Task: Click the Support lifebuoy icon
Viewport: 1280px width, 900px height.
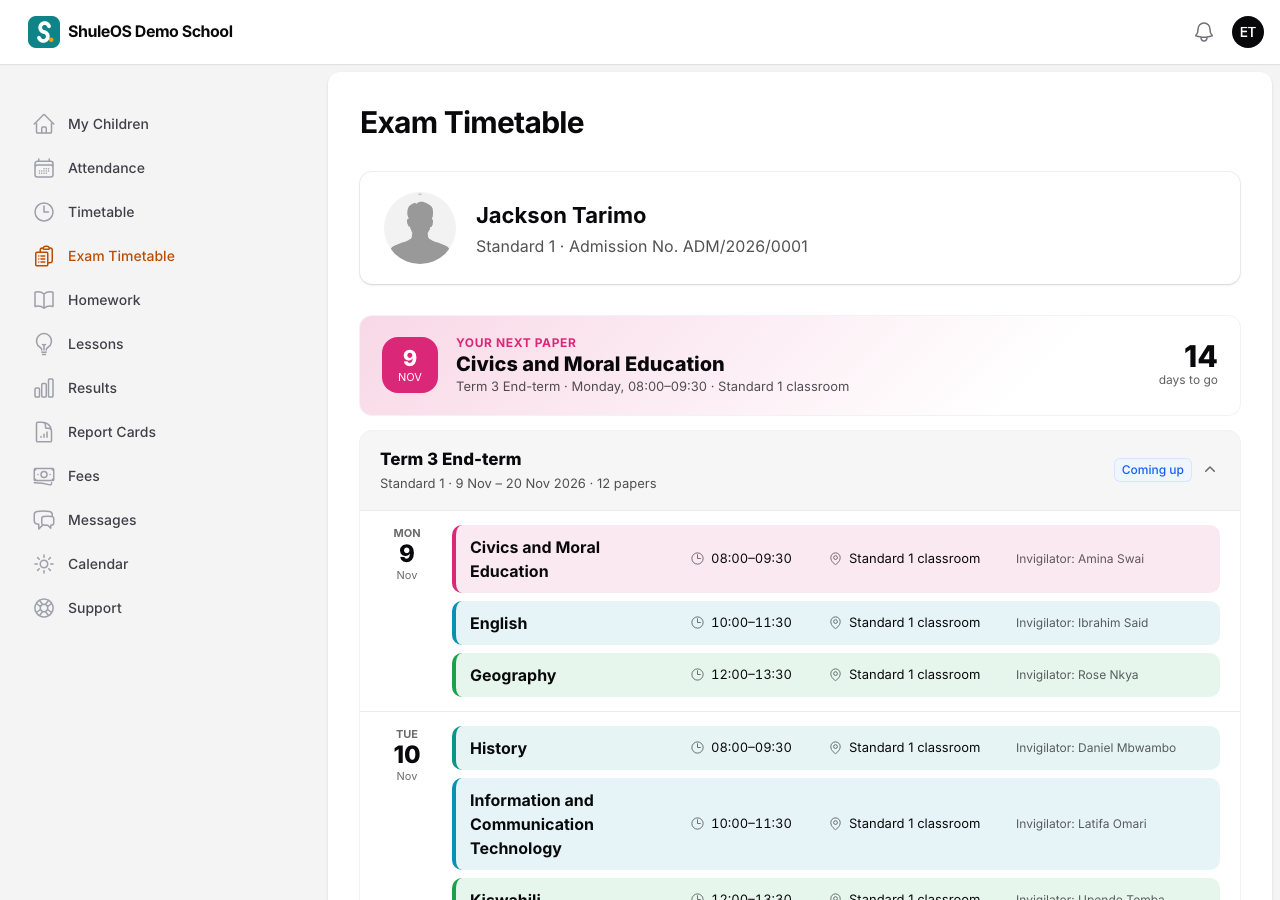Action: coord(44,608)
